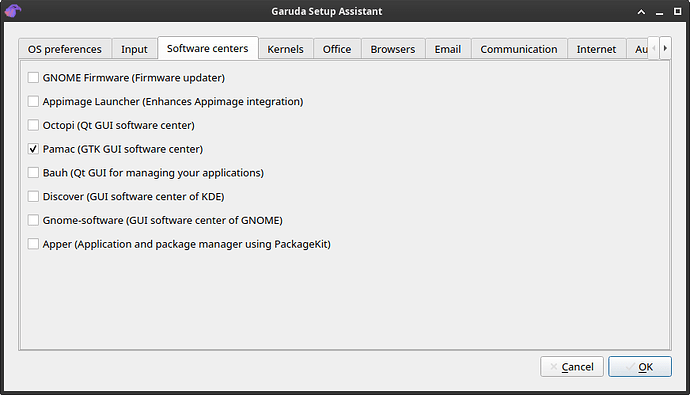
Task: Toggle Gnome-software checkbox
Action: click(33, 220)
